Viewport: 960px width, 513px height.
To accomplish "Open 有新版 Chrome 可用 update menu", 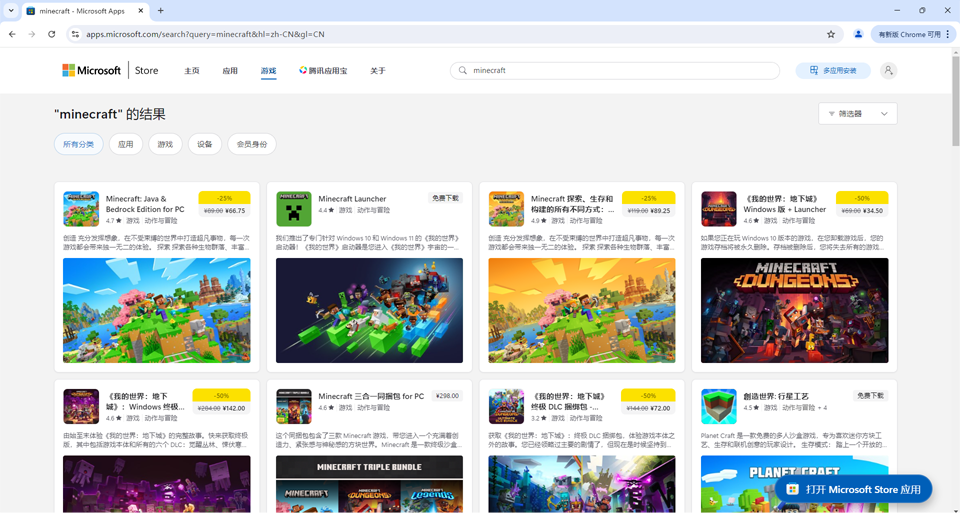I will click(x=913, y=34).
